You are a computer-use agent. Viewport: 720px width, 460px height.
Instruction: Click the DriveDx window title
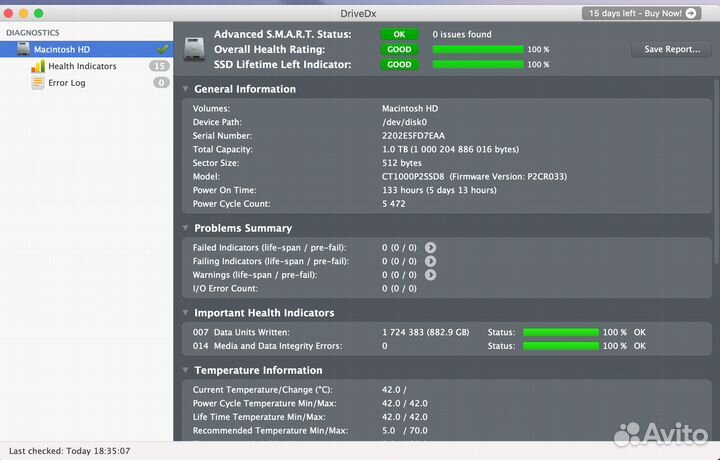358,14
